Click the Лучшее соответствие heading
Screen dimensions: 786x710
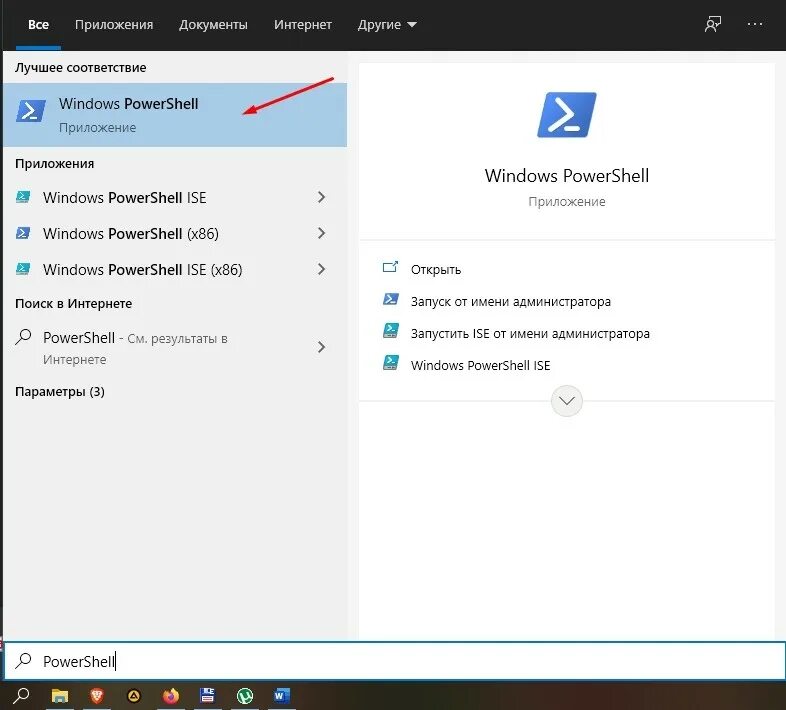coord(80,68)
